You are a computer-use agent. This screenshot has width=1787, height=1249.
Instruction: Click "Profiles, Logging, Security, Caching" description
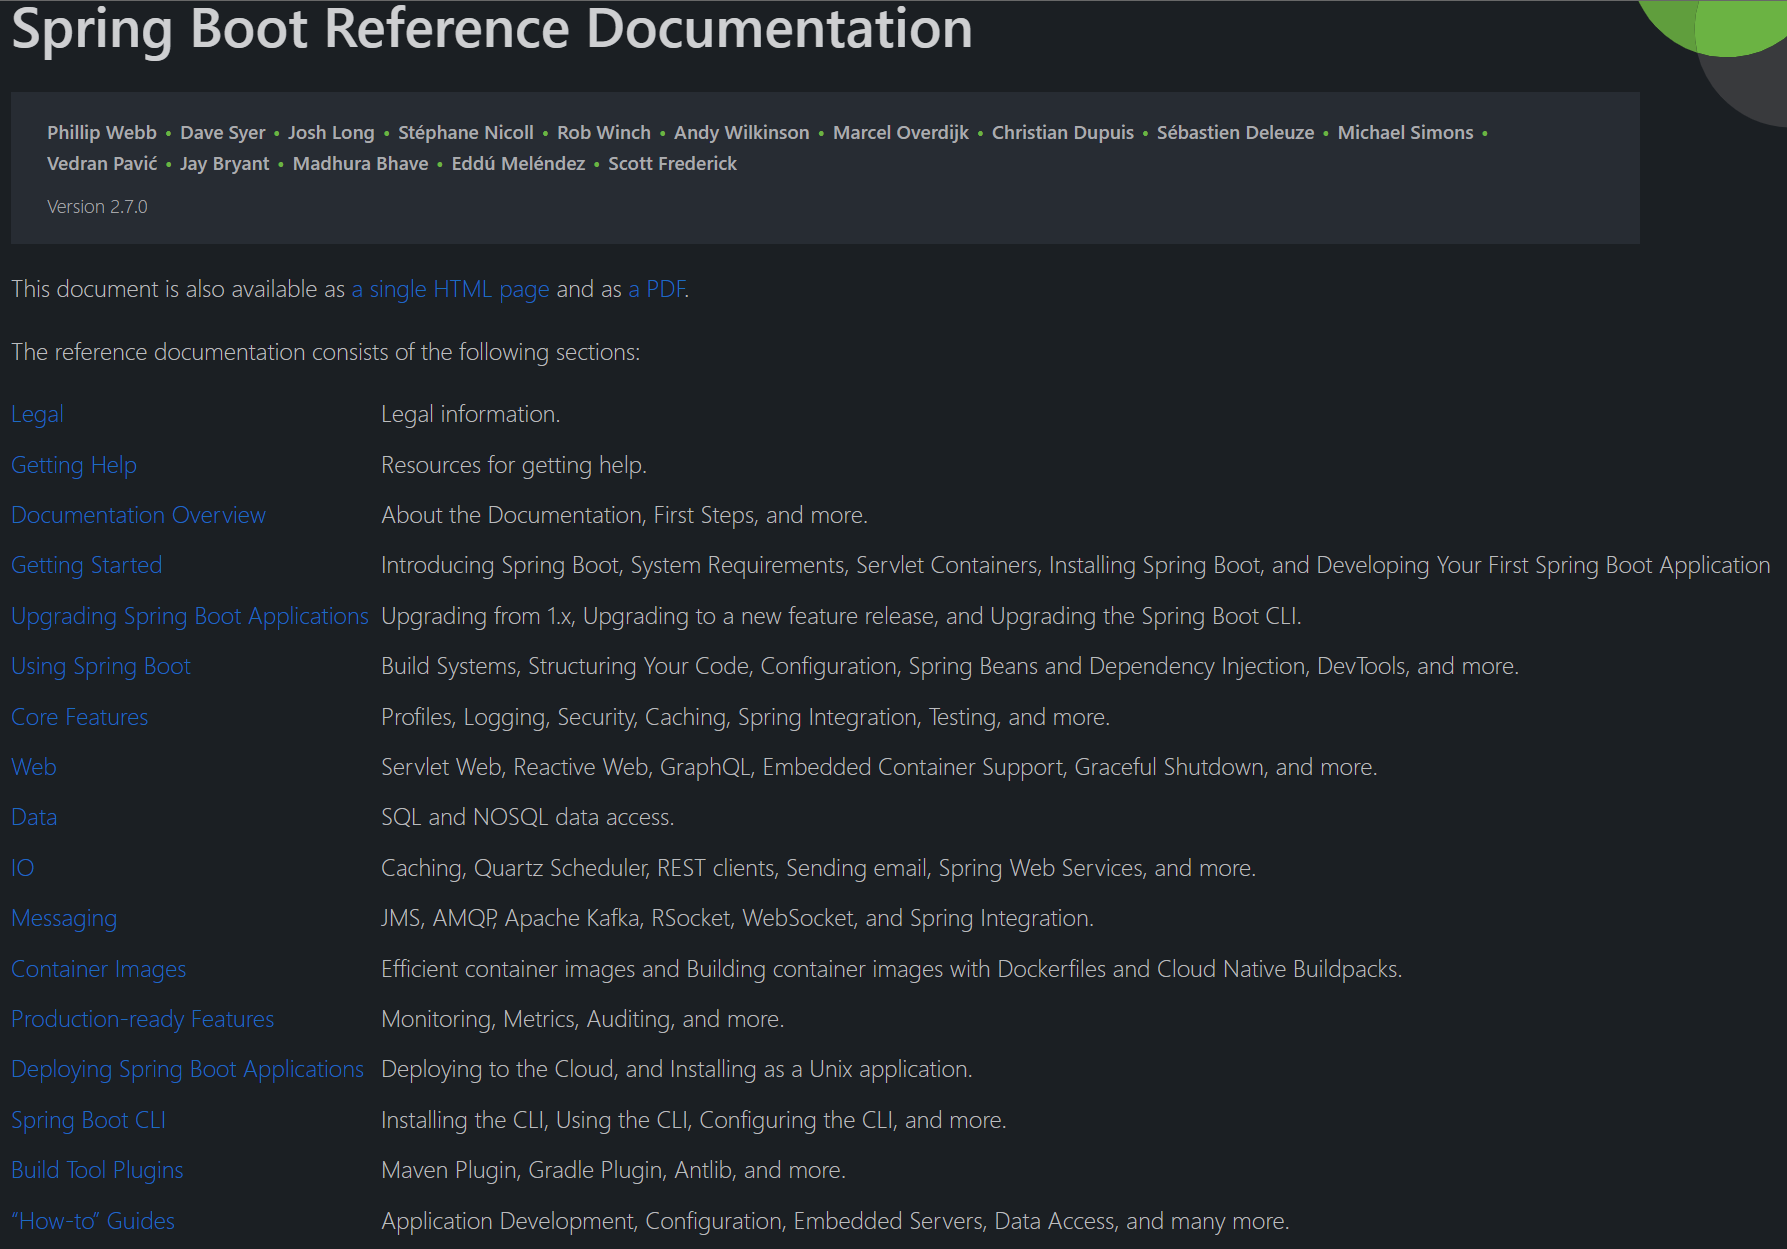coord(745,718)
